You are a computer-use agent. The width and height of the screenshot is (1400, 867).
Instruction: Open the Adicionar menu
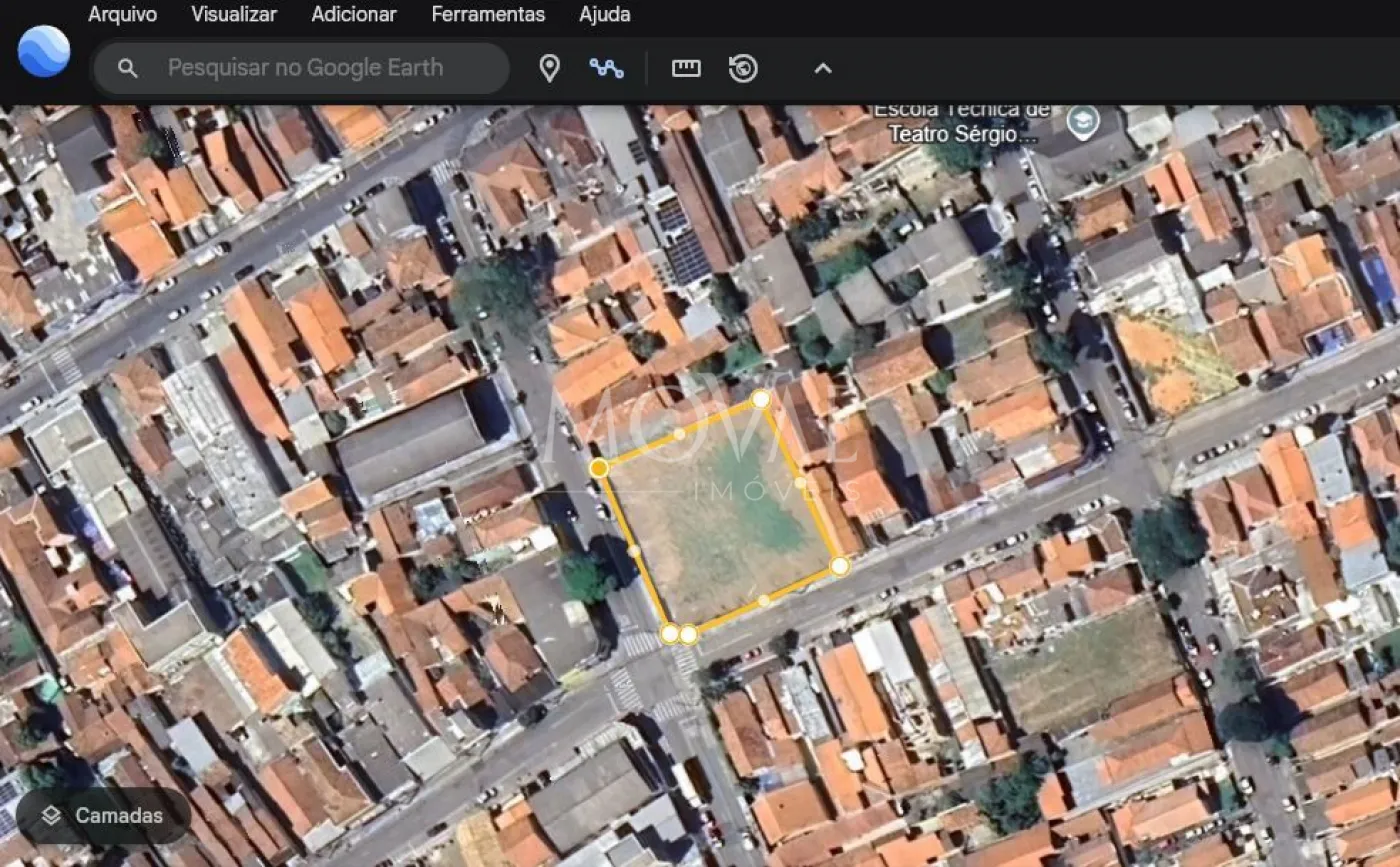[354, 14]
